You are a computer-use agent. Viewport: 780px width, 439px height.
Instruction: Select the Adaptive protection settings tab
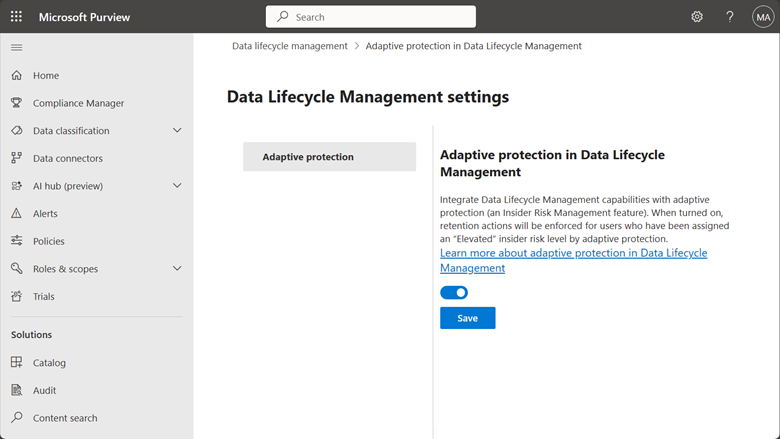tap(329, 157)
